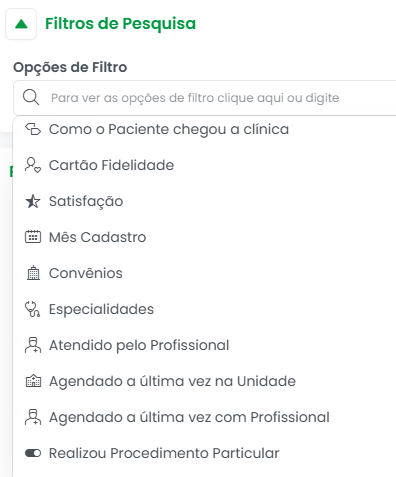Click the Atendido pelo Profissional doctor icon
The image size is (396, 477).
click(x=33, y=345)
